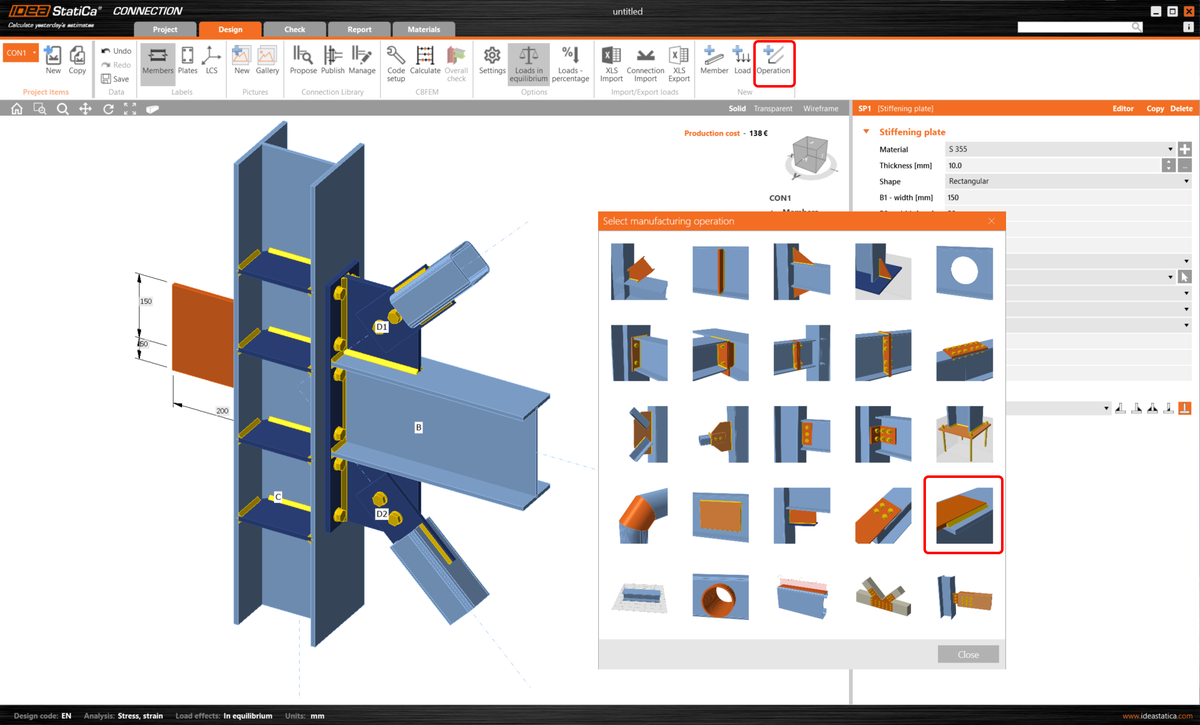Select the highlighted operation thumbnail in the dialog
Image resolution: width=1200 pixels, height=725 pixels.
click(x=962, y=518)
